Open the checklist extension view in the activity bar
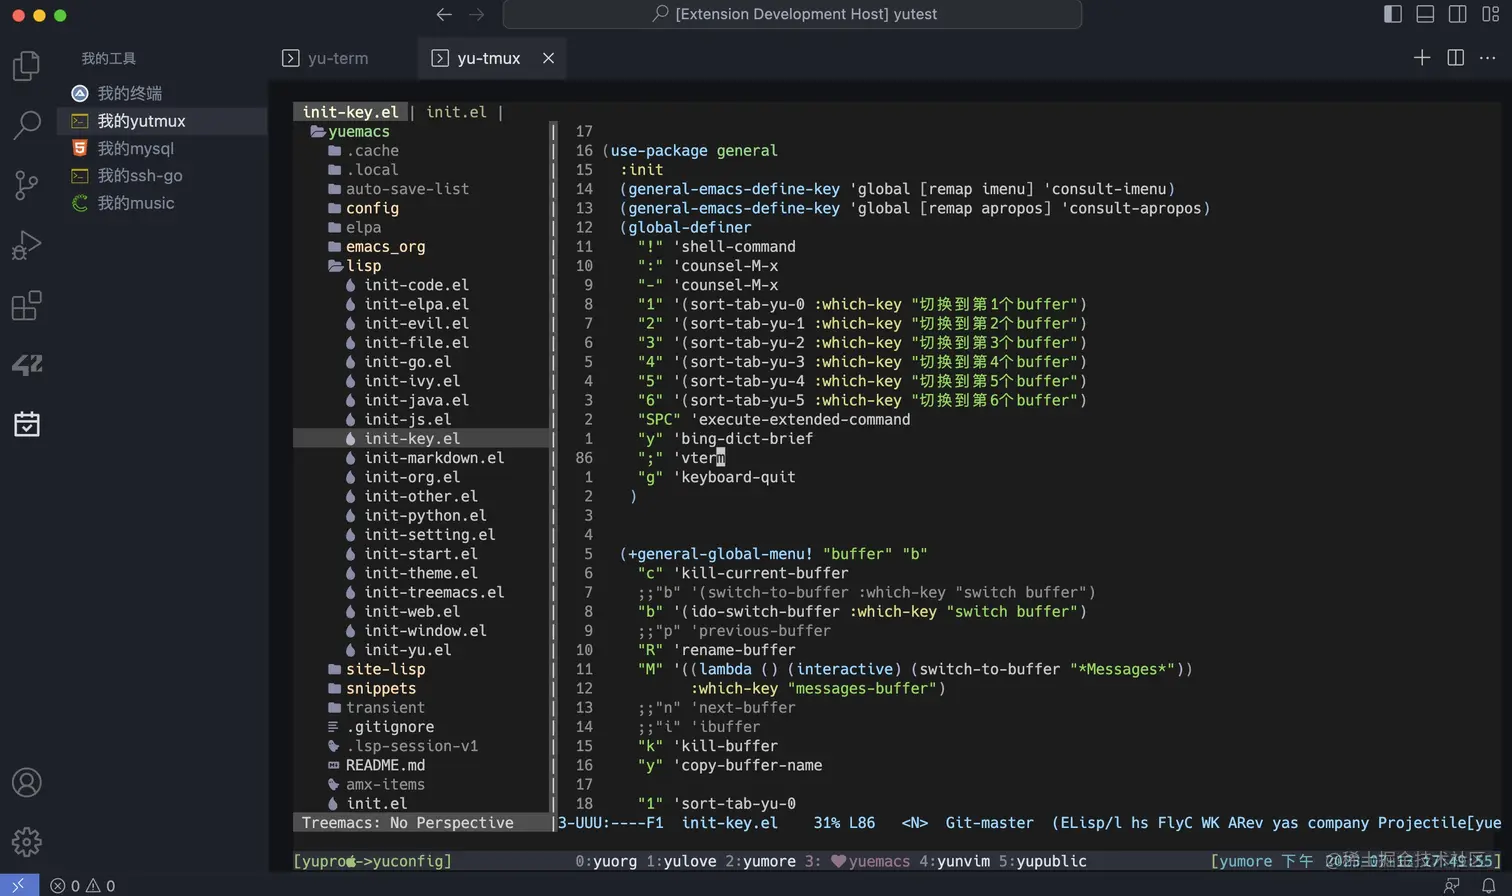This screenshot has height=896, width=1512. click(x=25, y=424)
